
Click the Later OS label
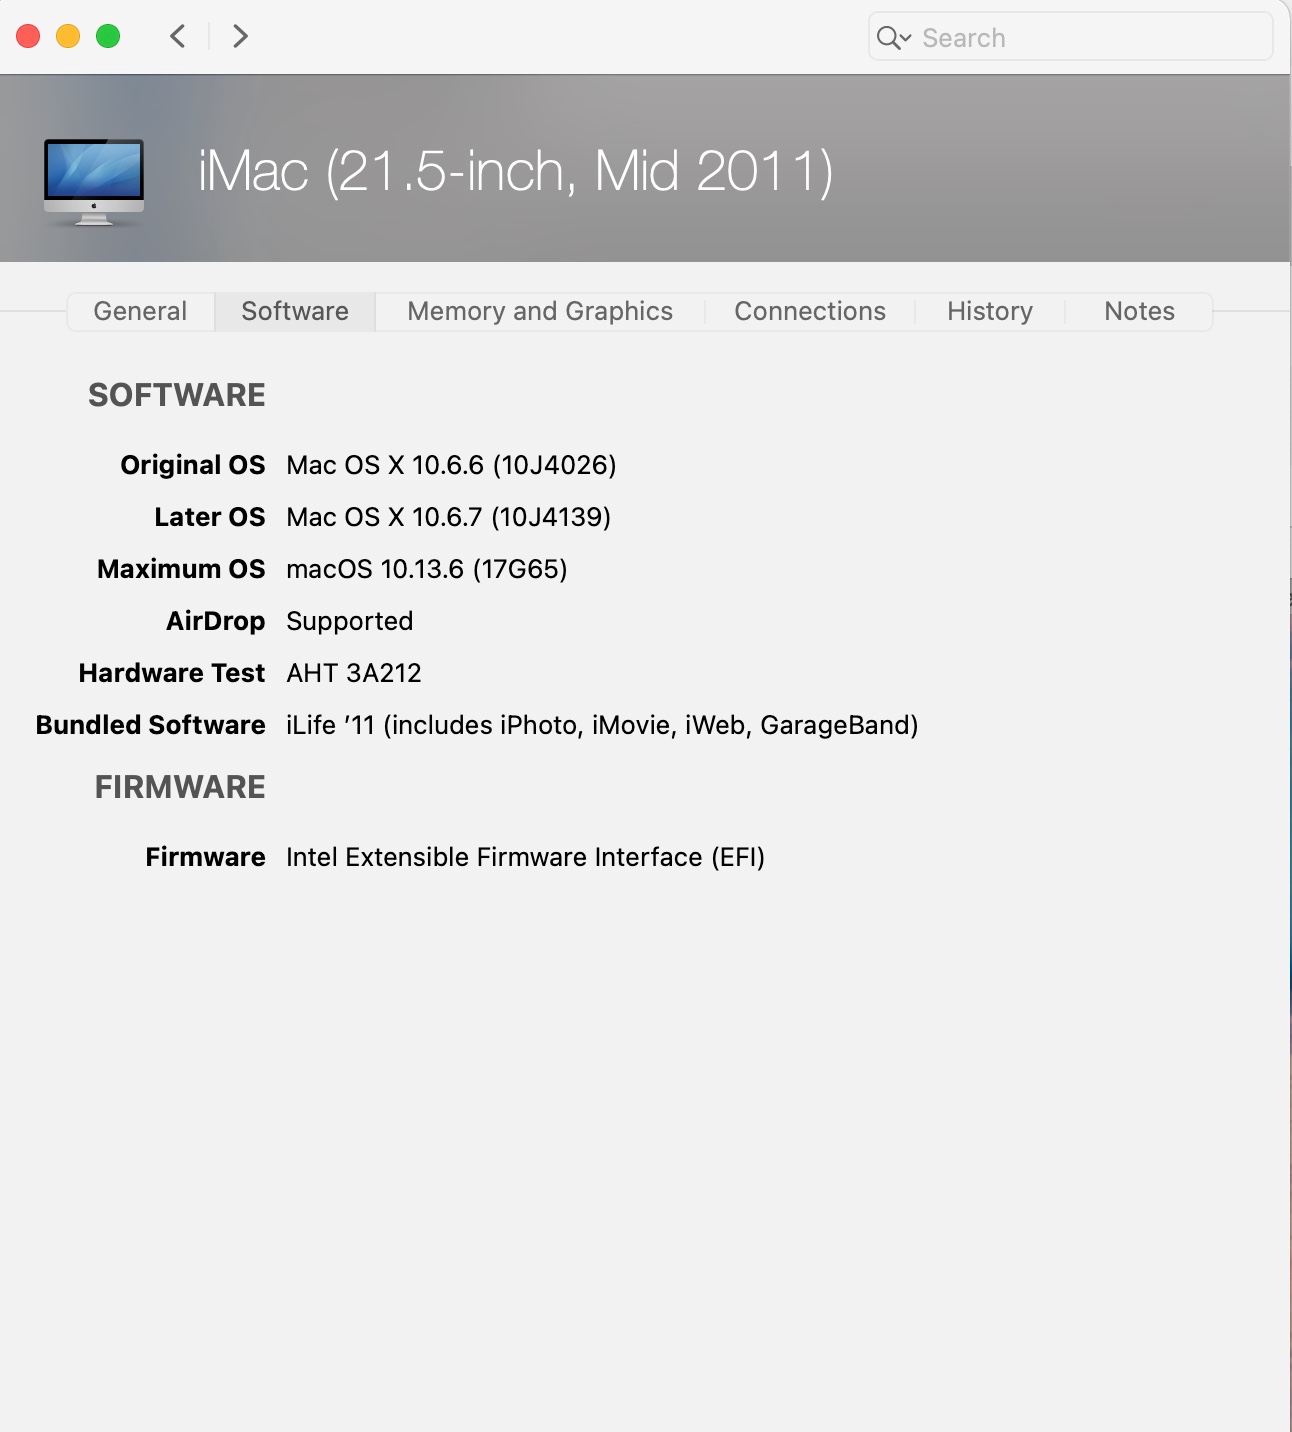210,517
